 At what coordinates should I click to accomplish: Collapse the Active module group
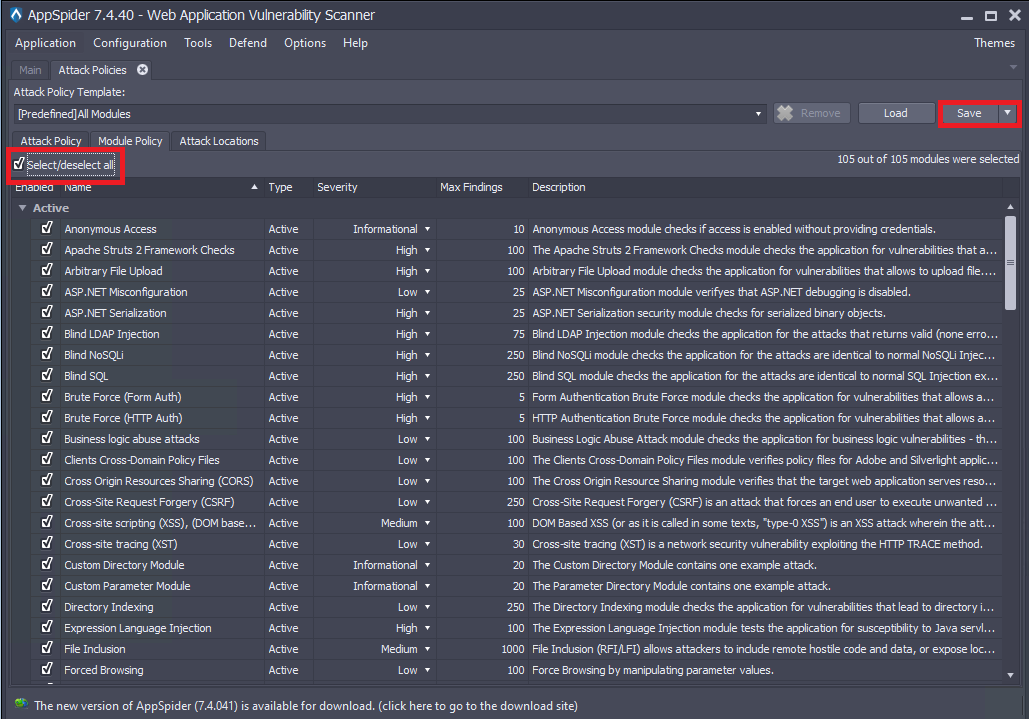(x=22, y=208)
